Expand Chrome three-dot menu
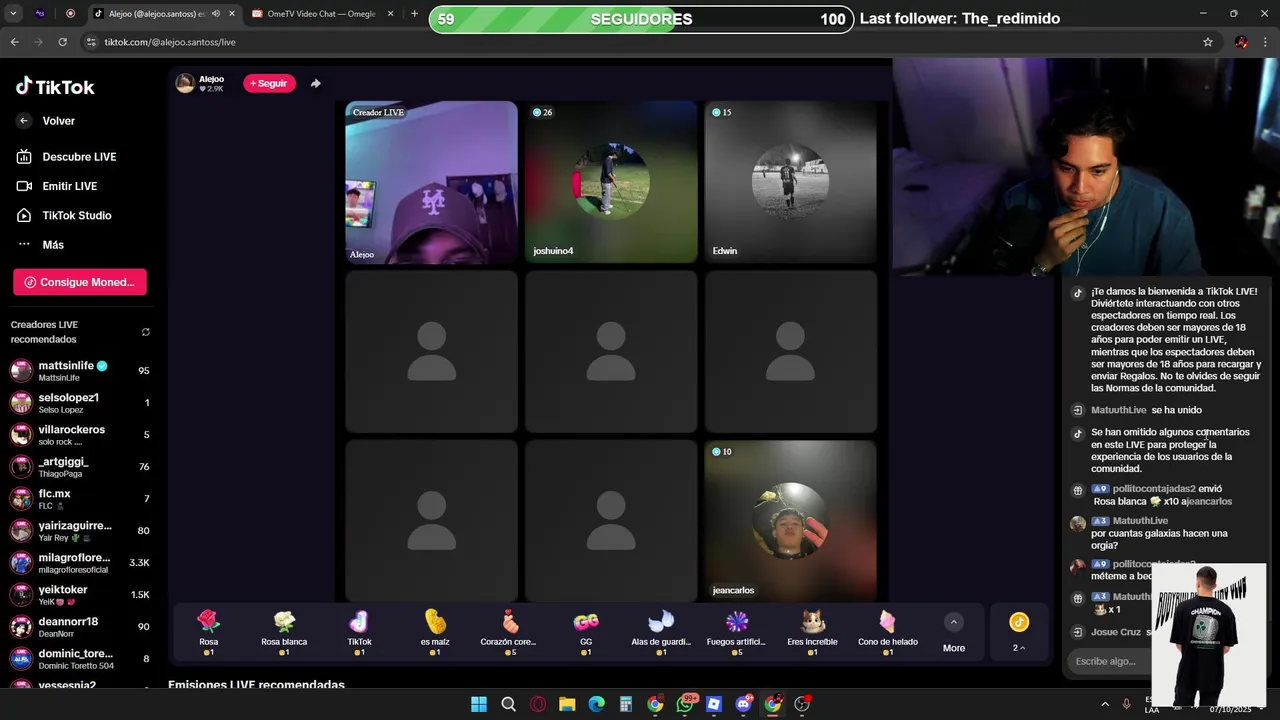1280x720 pixels. point(1267,42)
